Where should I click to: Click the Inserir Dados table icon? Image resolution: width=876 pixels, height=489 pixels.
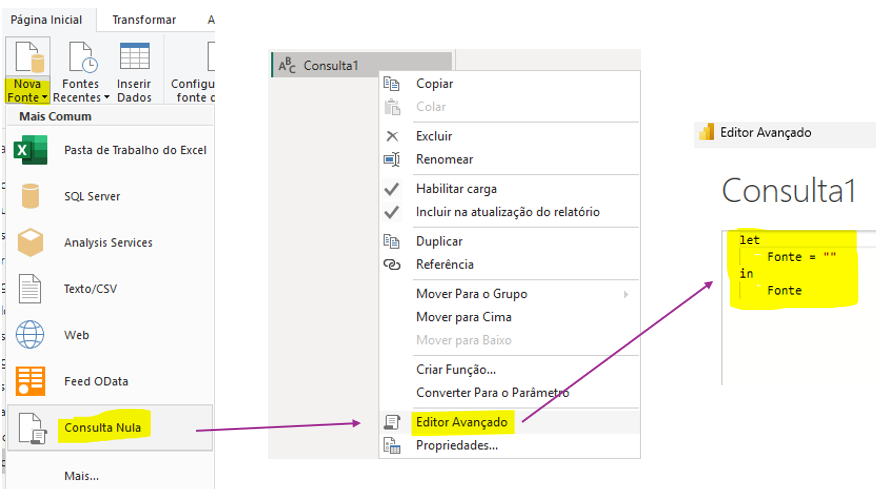134,58
